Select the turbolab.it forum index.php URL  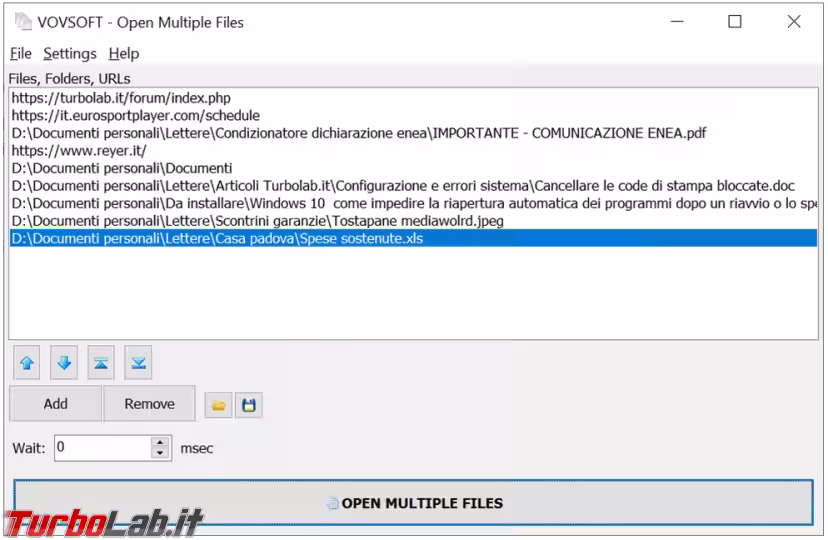pyautogui.click(x=413, y=98)
